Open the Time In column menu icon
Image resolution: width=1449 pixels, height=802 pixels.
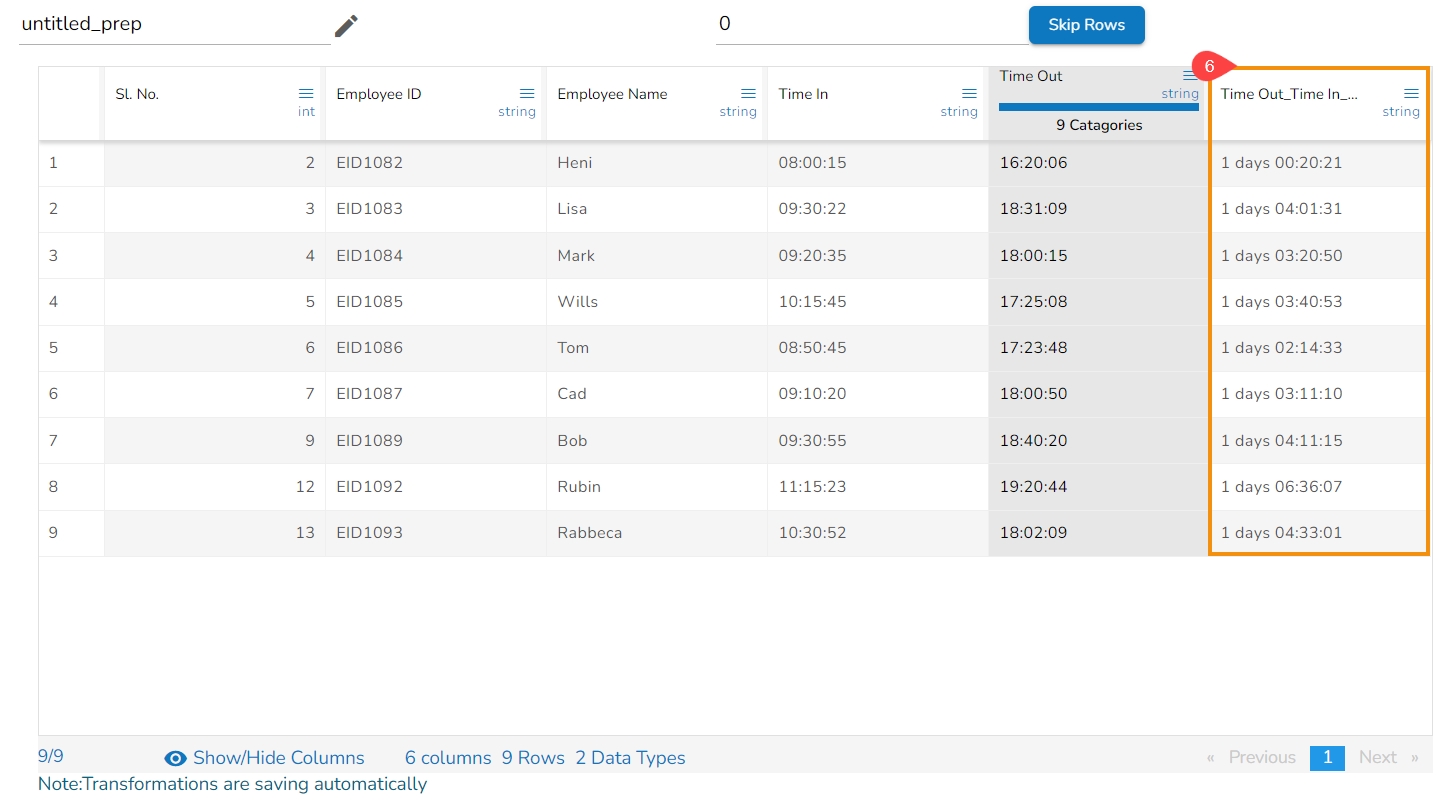[x=969, y=94]
